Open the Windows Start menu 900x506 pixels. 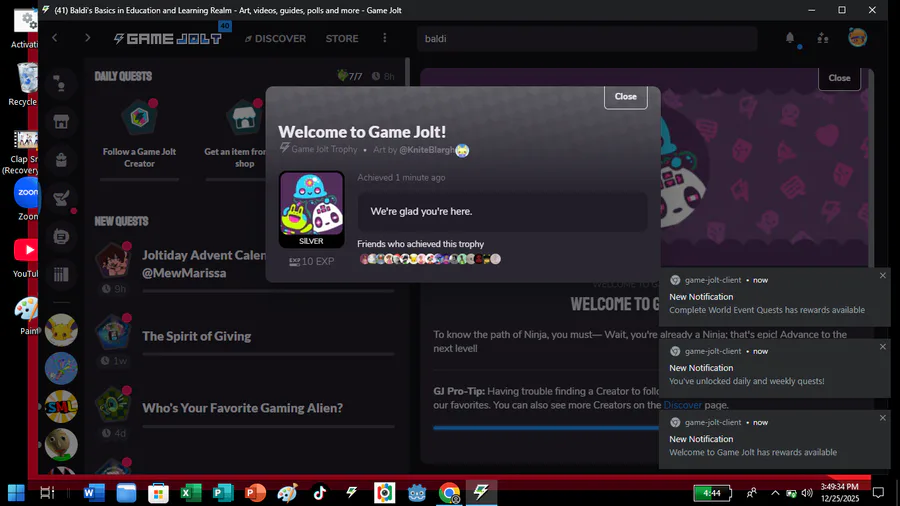point(16,492)
